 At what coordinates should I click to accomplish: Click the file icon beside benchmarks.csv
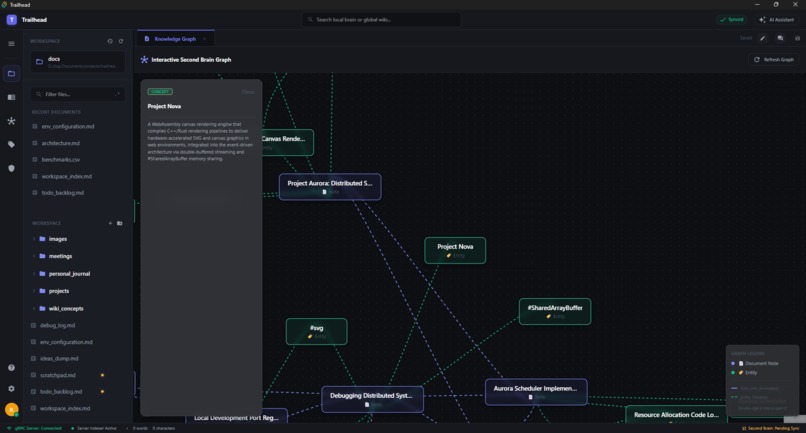point(35,159)
